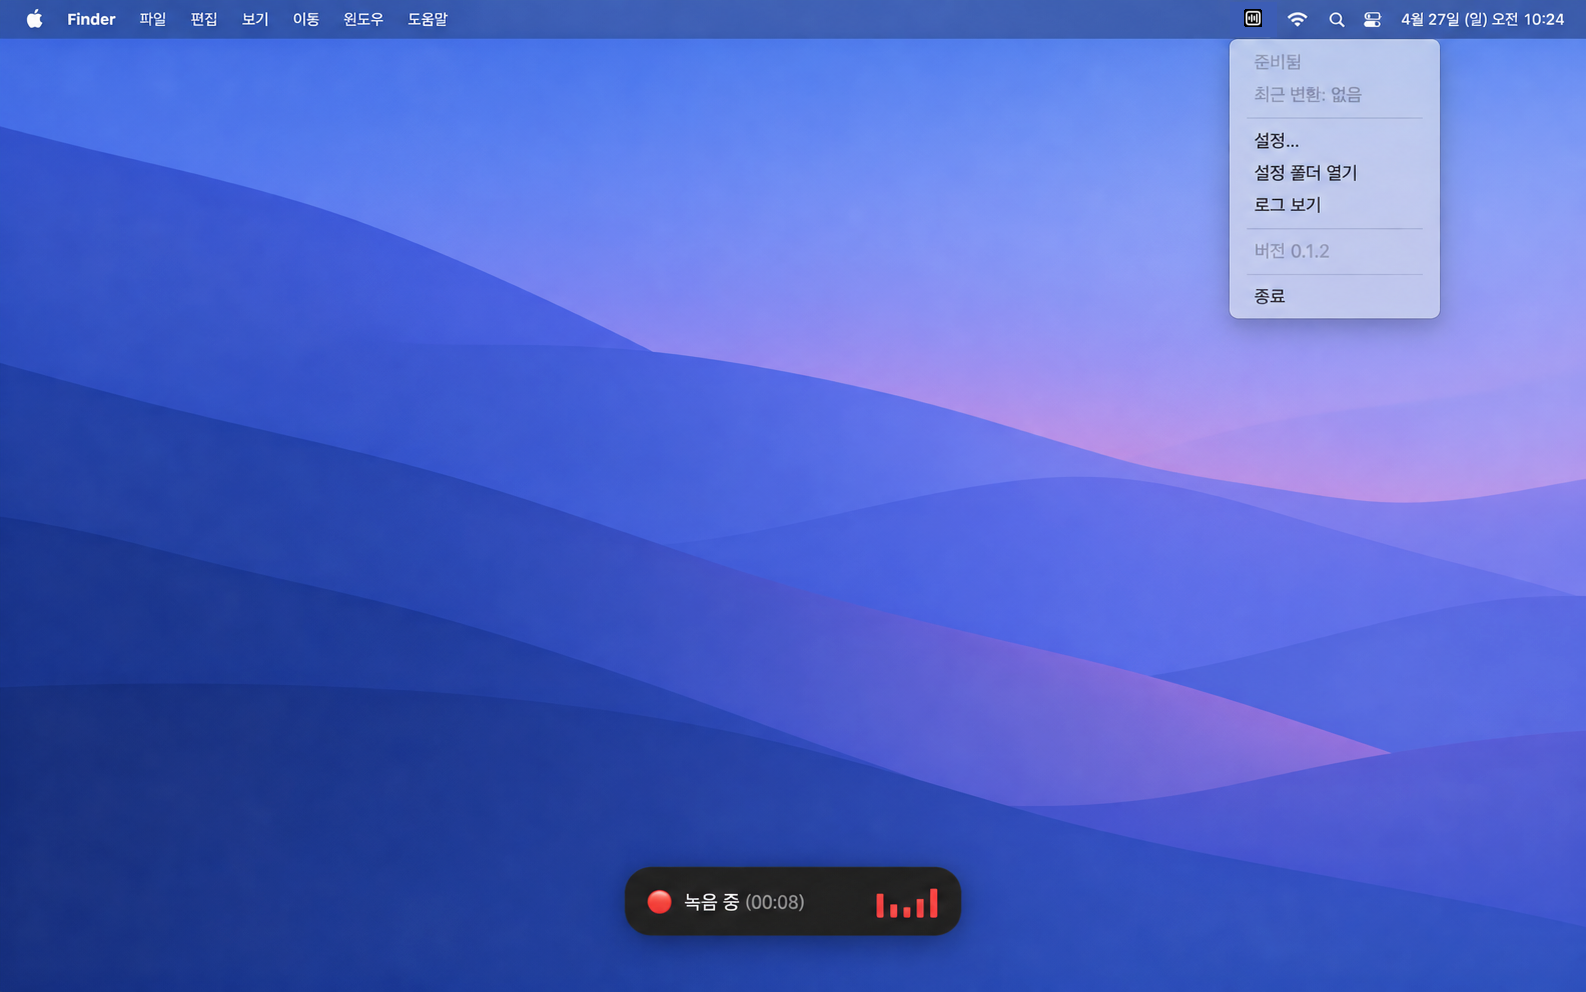Select 설정 폴더 열기 menu entry
This screenshot has width=1586, height=992.
pos(1334,173)
